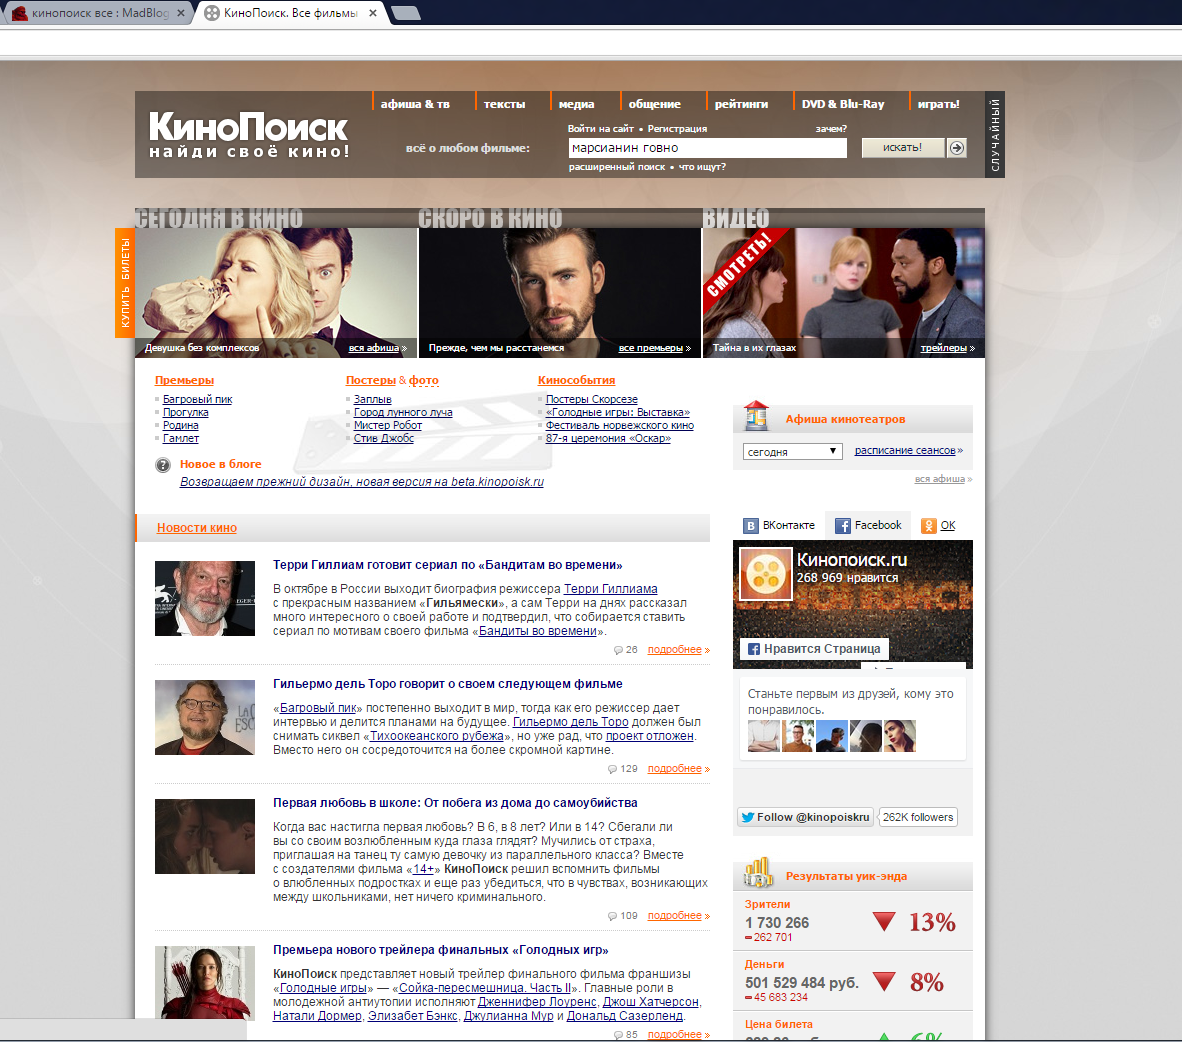The image size is (1182, 1042).
Task: Open the афиша & тв menu
Action: tap(415, 104)
